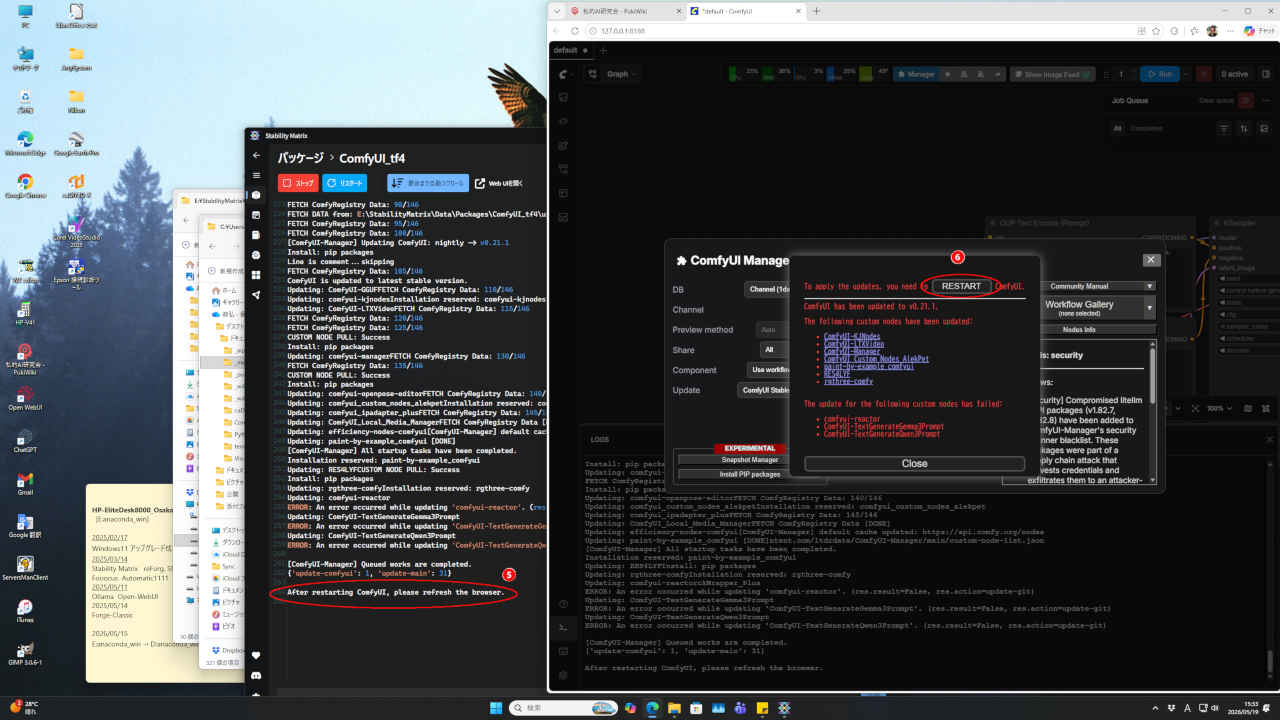Select the All filter in Job Queue
The height and width of the screenshot is (720, 1280).
pyautogui.click(x=1118, y=128)
